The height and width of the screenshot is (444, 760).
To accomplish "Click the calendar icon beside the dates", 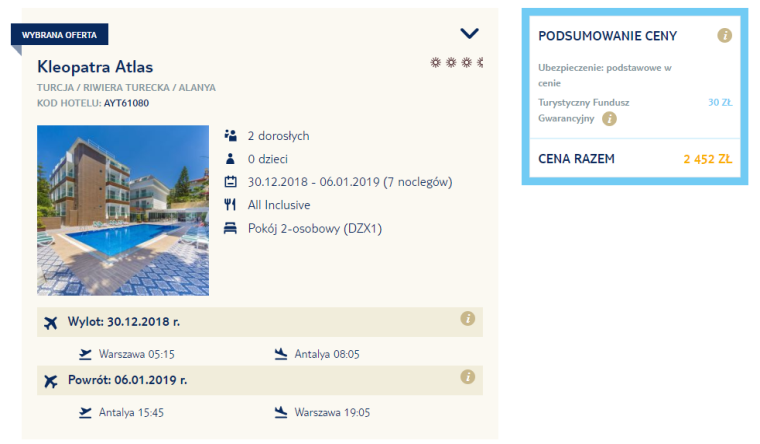I will click(230, 182).
